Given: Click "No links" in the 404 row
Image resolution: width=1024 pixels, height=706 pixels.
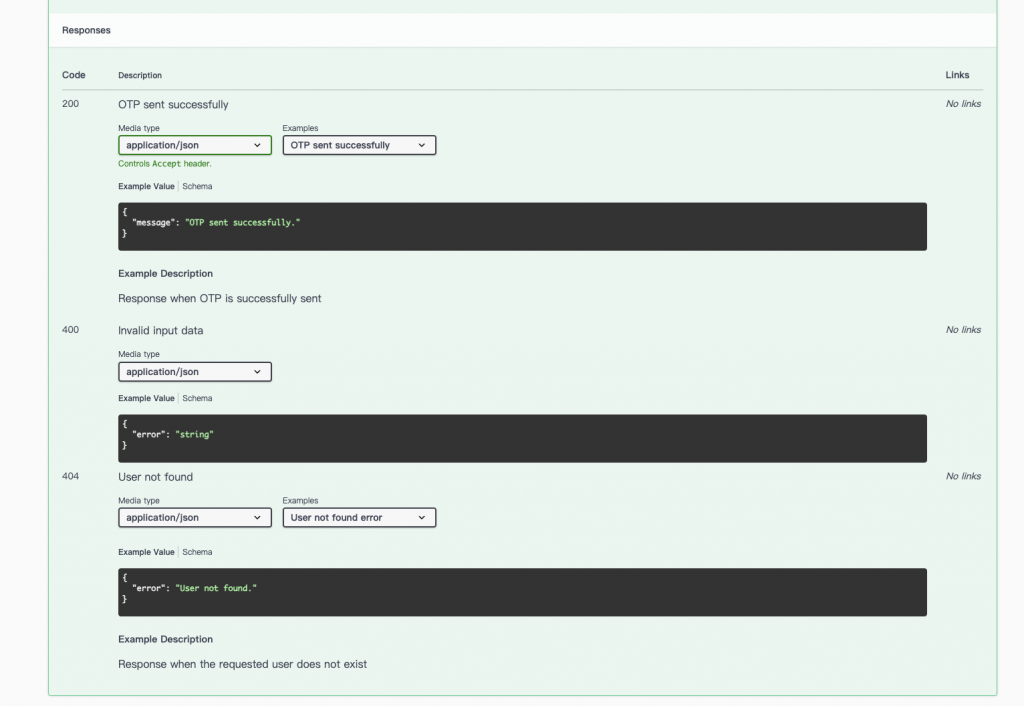Looking at the screenshot, I should 963,476.
